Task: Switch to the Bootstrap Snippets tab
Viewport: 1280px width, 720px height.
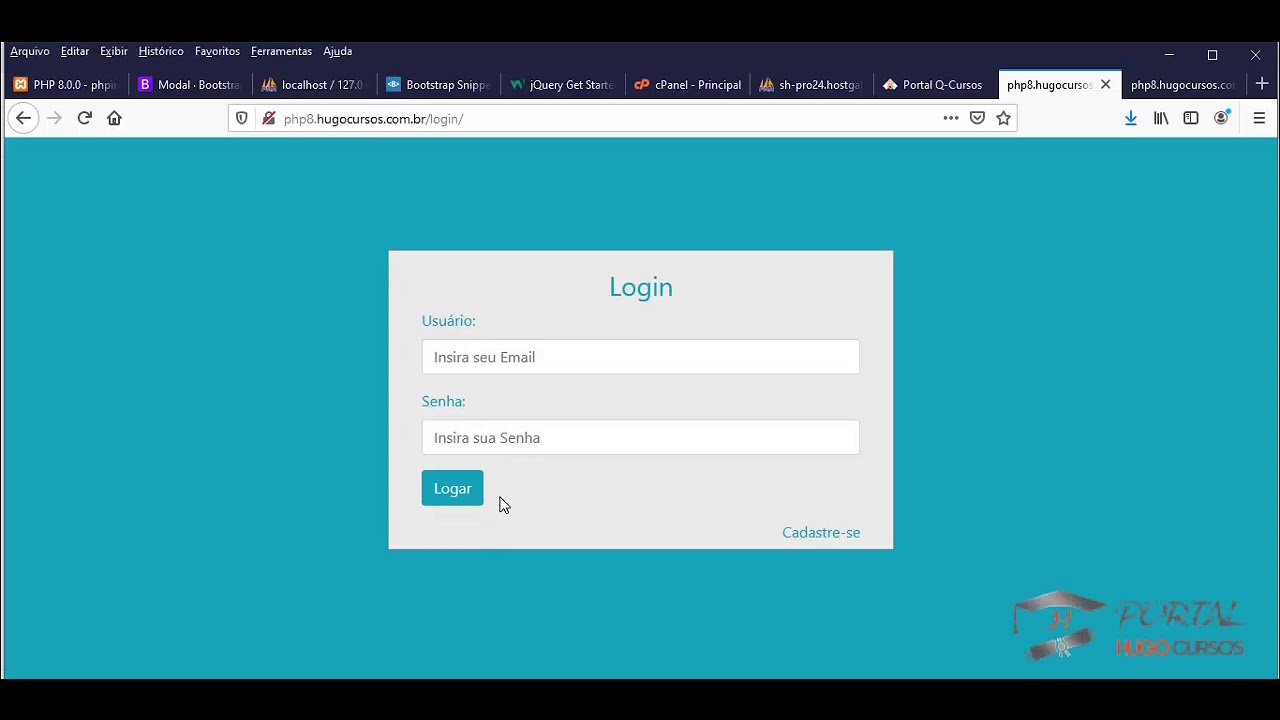Action: pyautogui.click(x=438, y=85)
